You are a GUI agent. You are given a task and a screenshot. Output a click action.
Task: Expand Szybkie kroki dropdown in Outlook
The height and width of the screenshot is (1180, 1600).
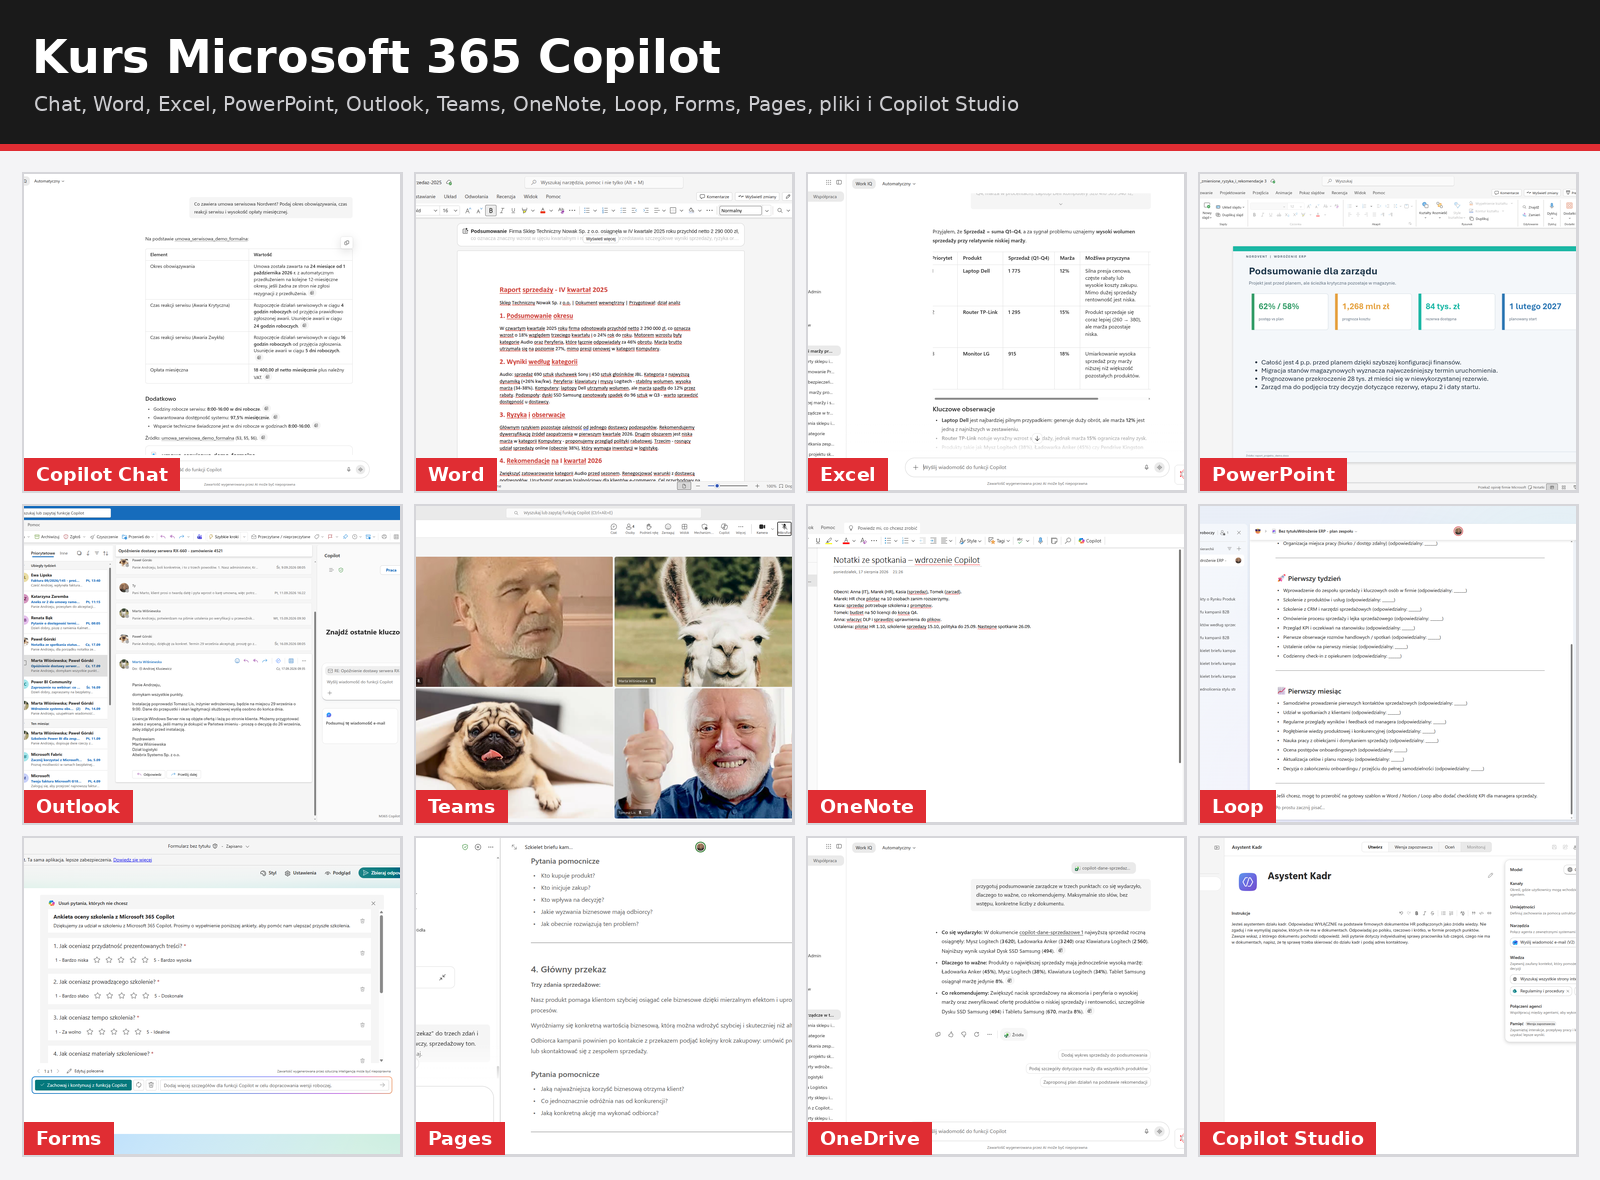(x=244, y=537)
